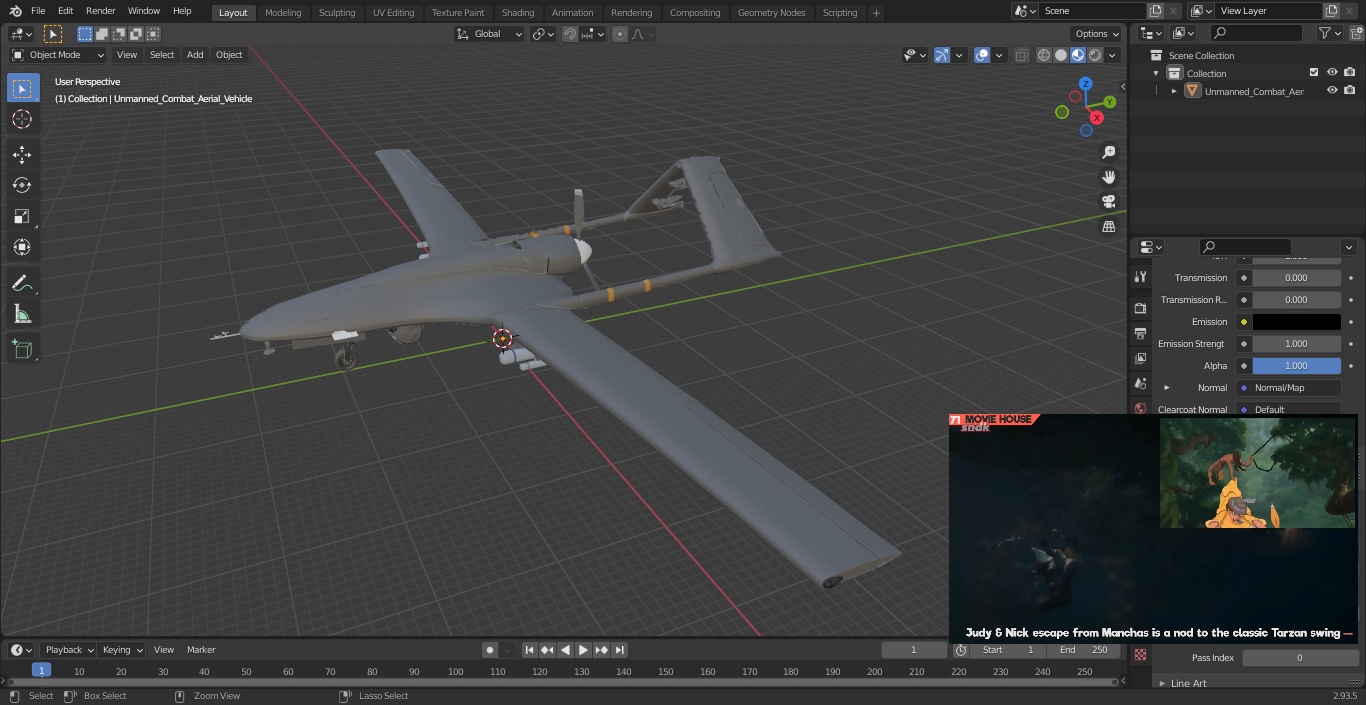This screenshot has height=705, width=1366.
Task: Switch to Solid viewport shading
Action: [x=1060, y=55]
